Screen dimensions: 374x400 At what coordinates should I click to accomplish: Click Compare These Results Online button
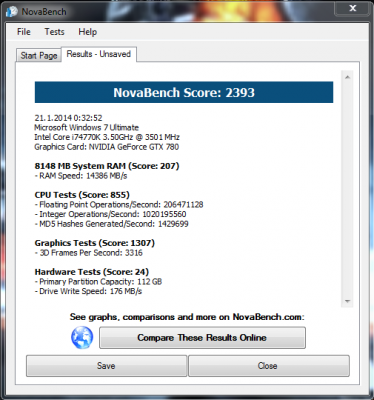[x=202, y=338]
